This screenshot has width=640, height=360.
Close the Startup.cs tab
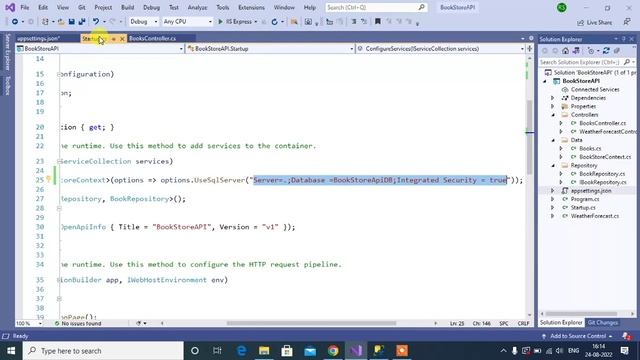[x=122, y=39]
